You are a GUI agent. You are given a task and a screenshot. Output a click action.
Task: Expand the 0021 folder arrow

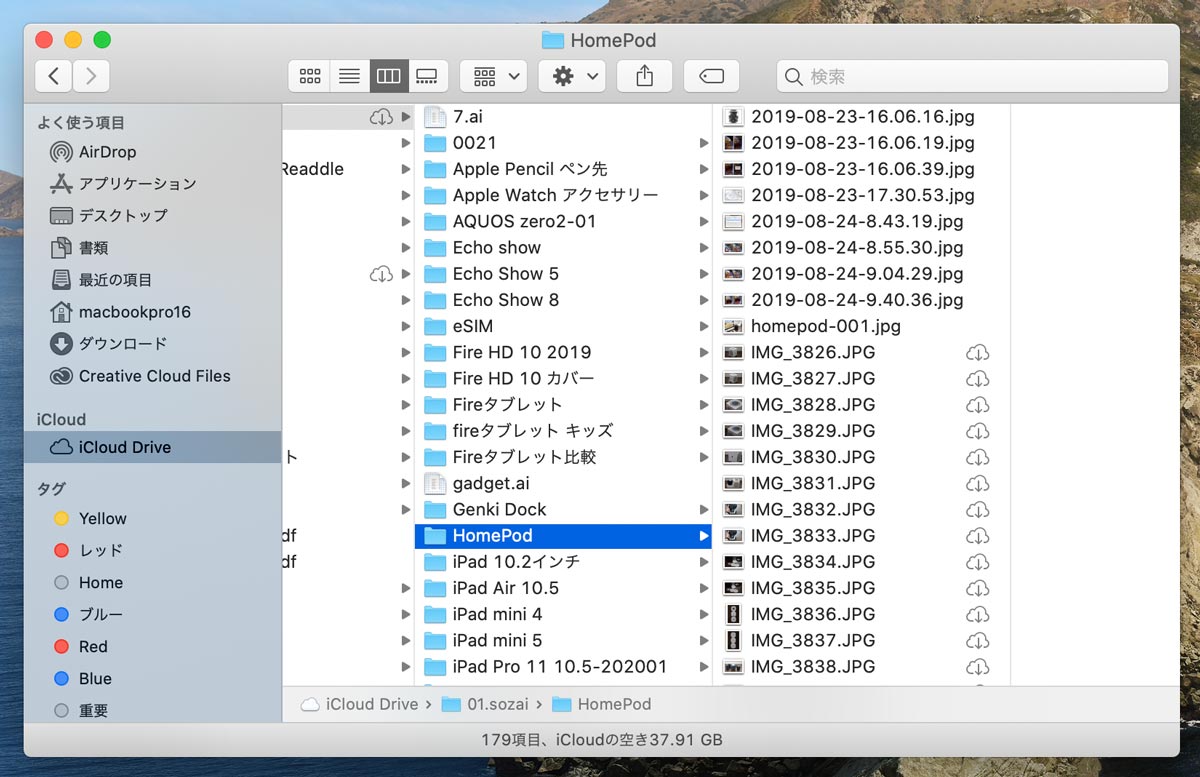704,143
